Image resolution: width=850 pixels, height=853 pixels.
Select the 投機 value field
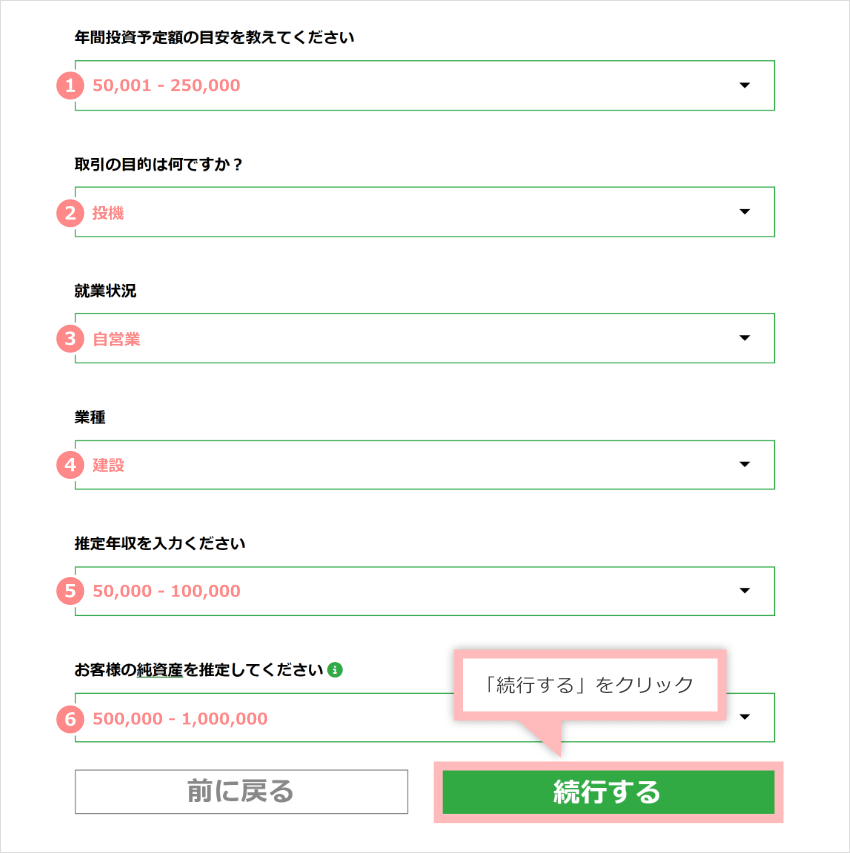click(400, 212)
